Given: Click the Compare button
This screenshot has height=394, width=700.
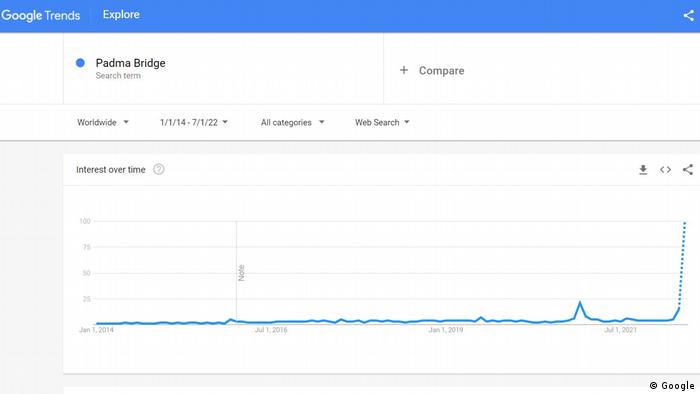Looking at the screenshot, I should [432, 71].
